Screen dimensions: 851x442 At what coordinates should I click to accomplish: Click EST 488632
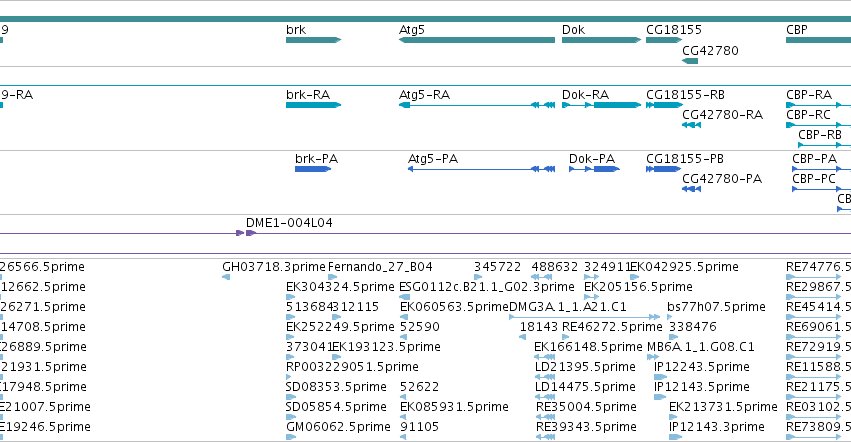click(x=555, y=267)
